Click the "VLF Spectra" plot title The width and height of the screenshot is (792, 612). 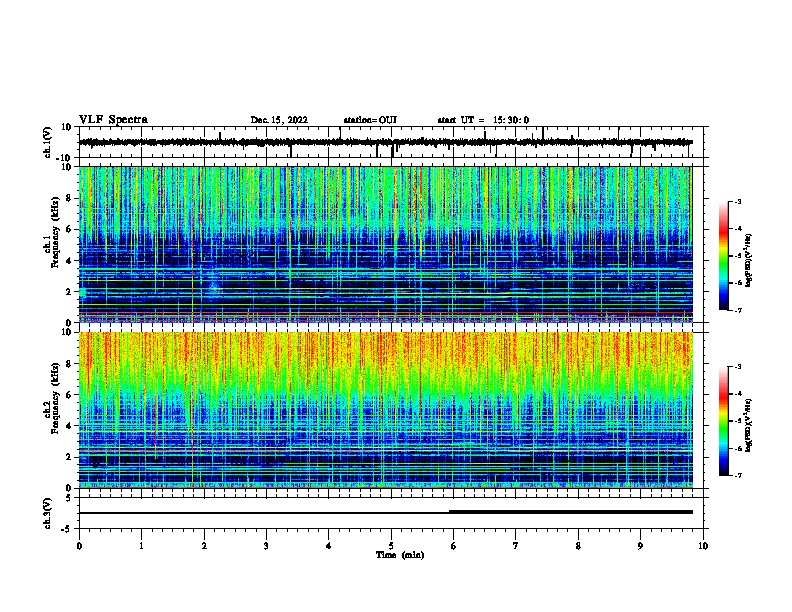click(113, 120)
